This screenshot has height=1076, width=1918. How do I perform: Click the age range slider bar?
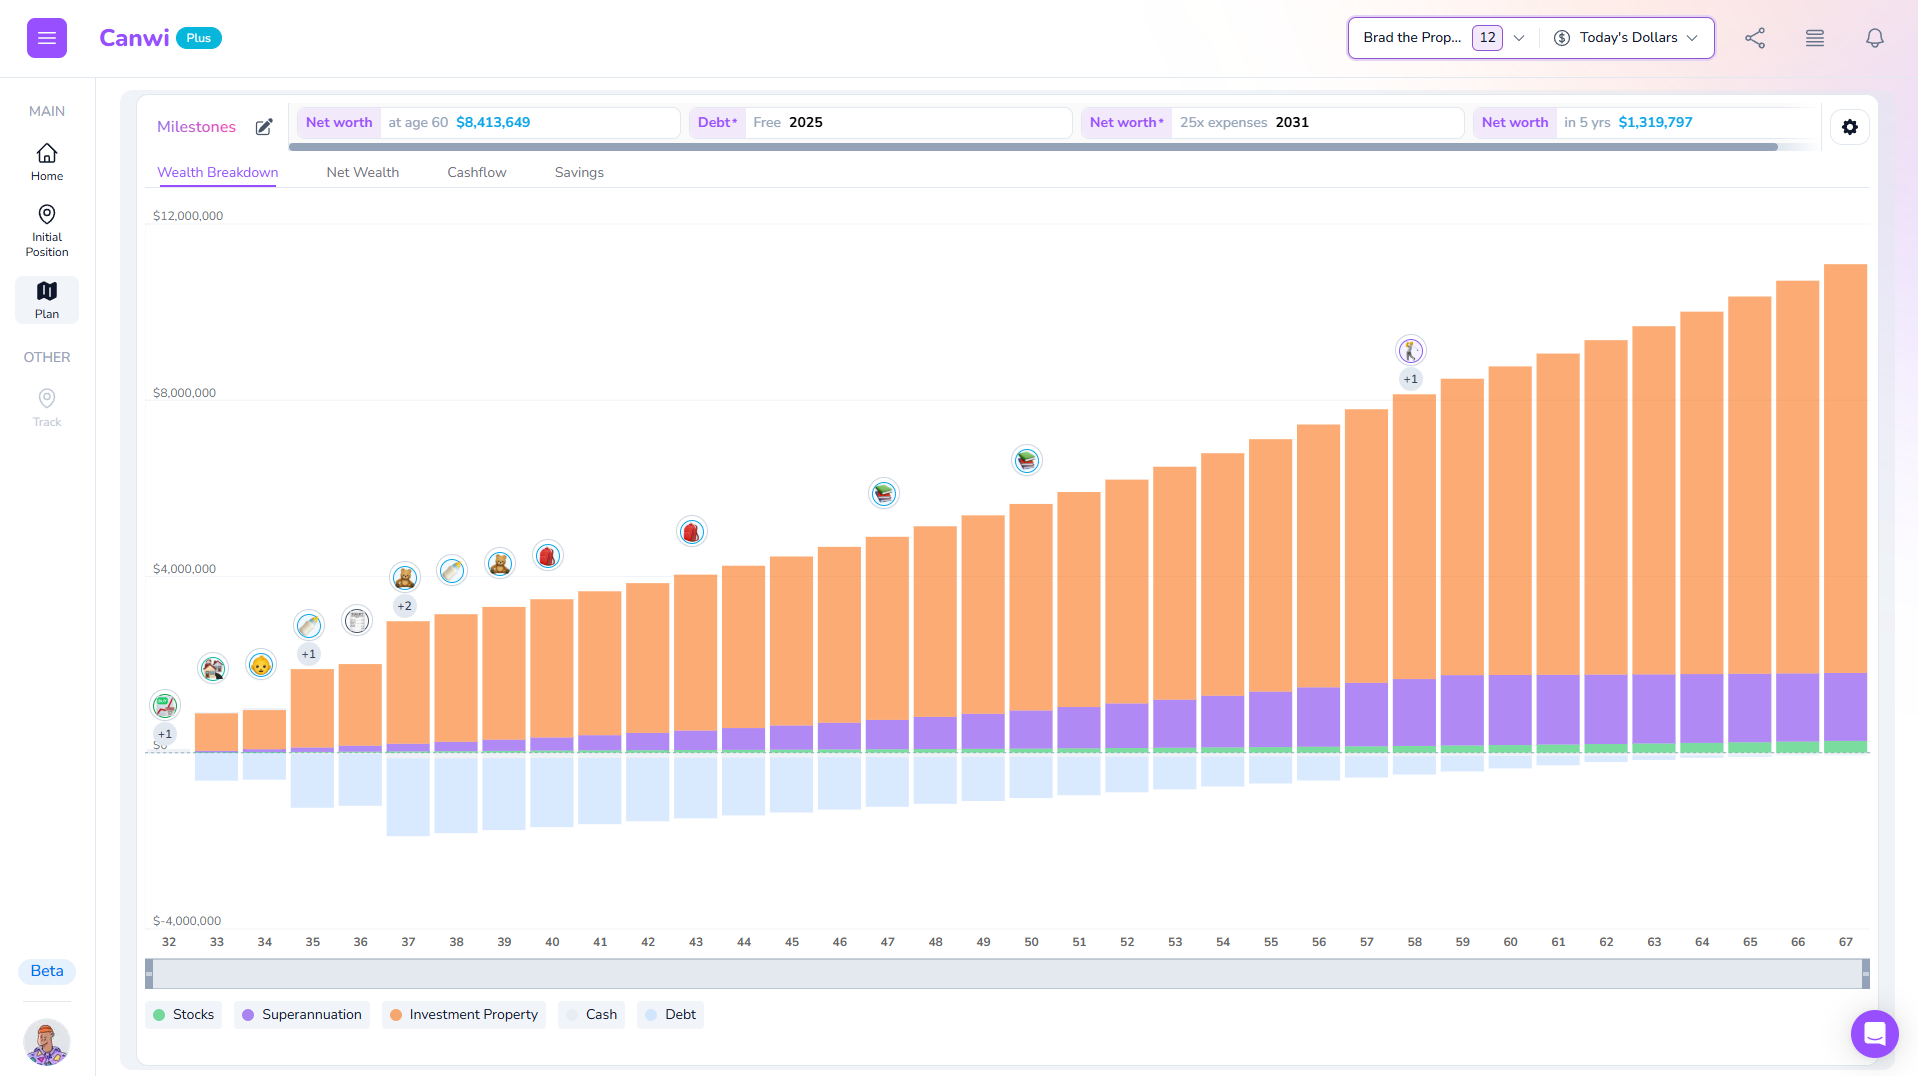1006,973
